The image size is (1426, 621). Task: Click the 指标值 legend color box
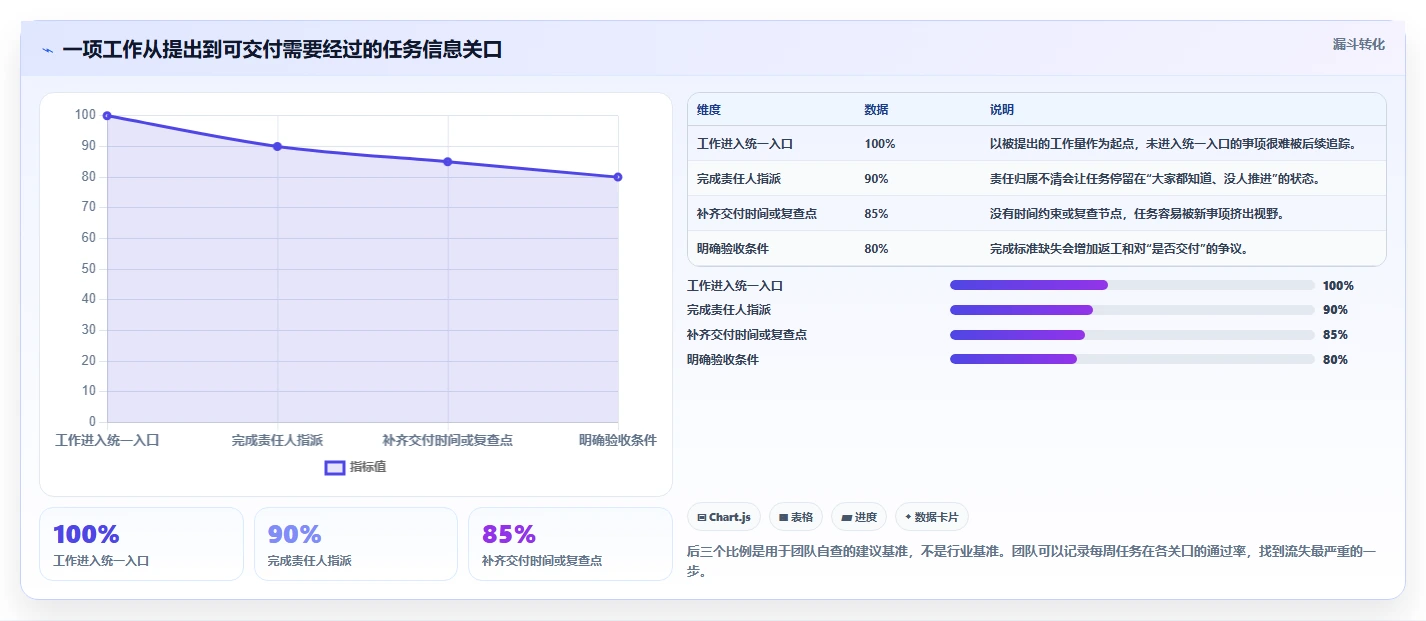click(335, 467)
